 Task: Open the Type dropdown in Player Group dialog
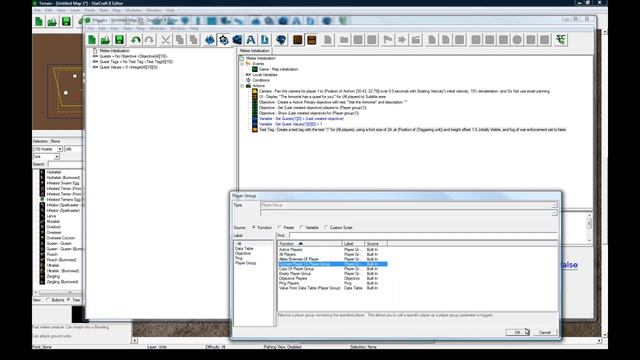point(554,205)
